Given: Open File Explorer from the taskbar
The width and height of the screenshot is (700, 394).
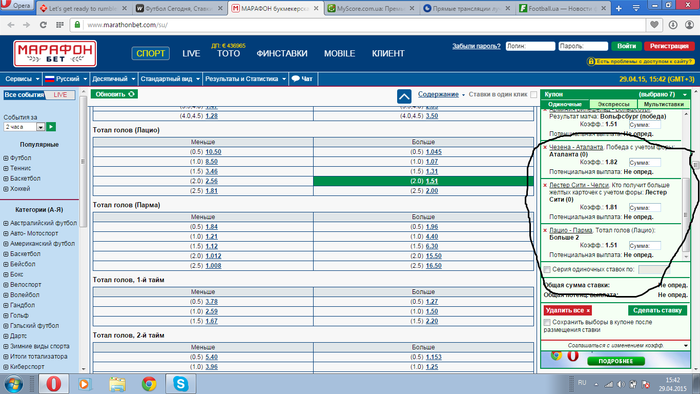Looking at the screenshot, I should 117,384.
